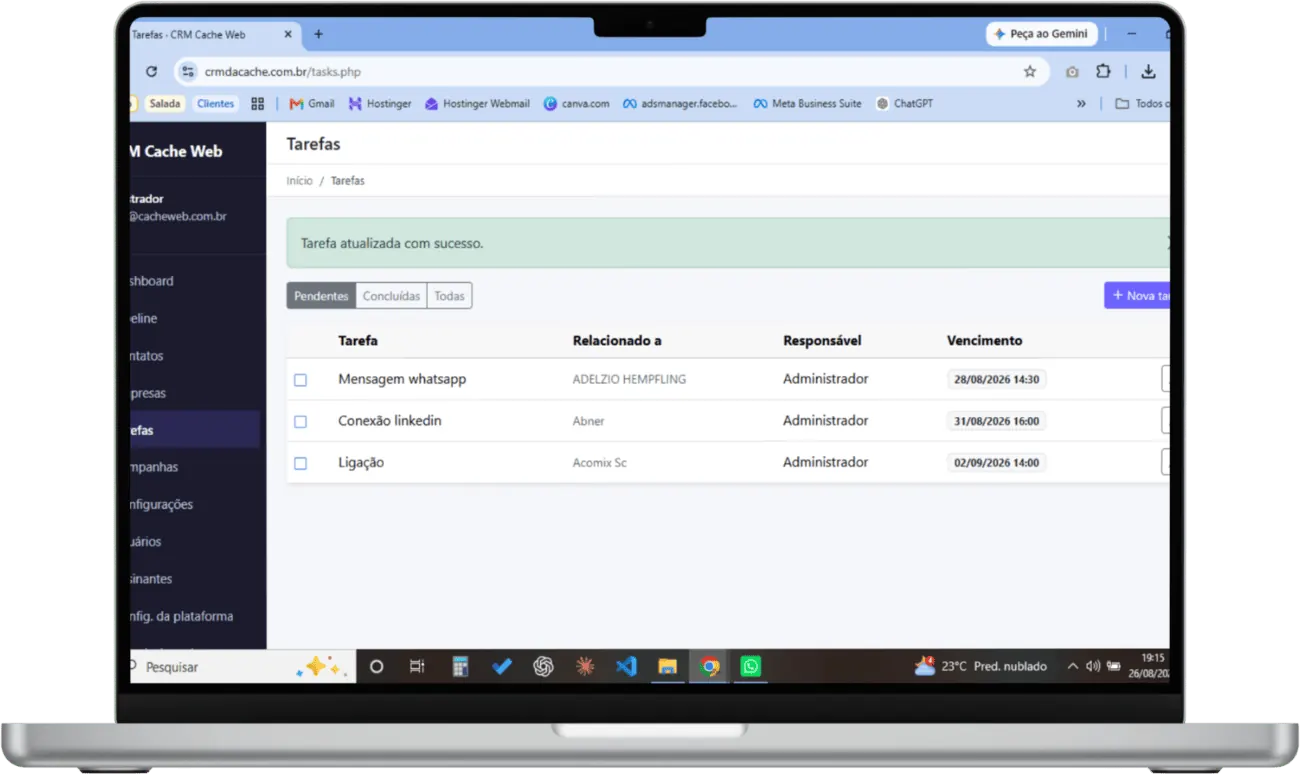Image resolution: width=1300 pixels, height=774 pixels.
Task: Open the Chrome extensions puzzle icon
Action: (1103, 72)
